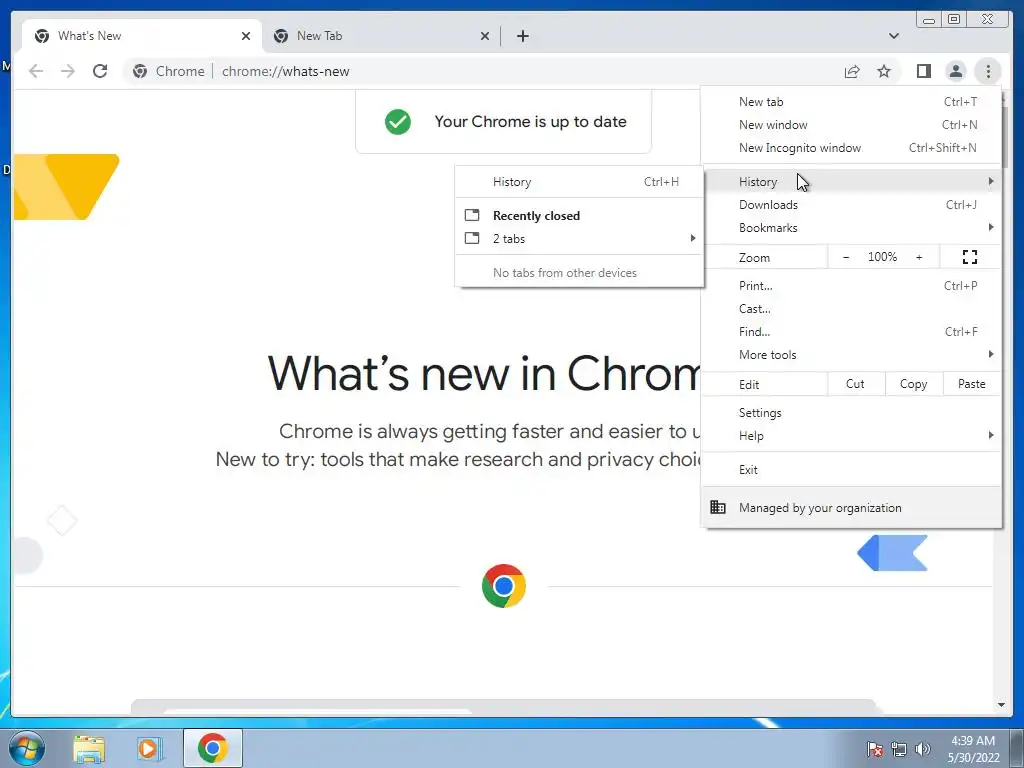The image size is (1024, 768).
Task: Open Settings from Chrome menu
Action: (852, 413)
